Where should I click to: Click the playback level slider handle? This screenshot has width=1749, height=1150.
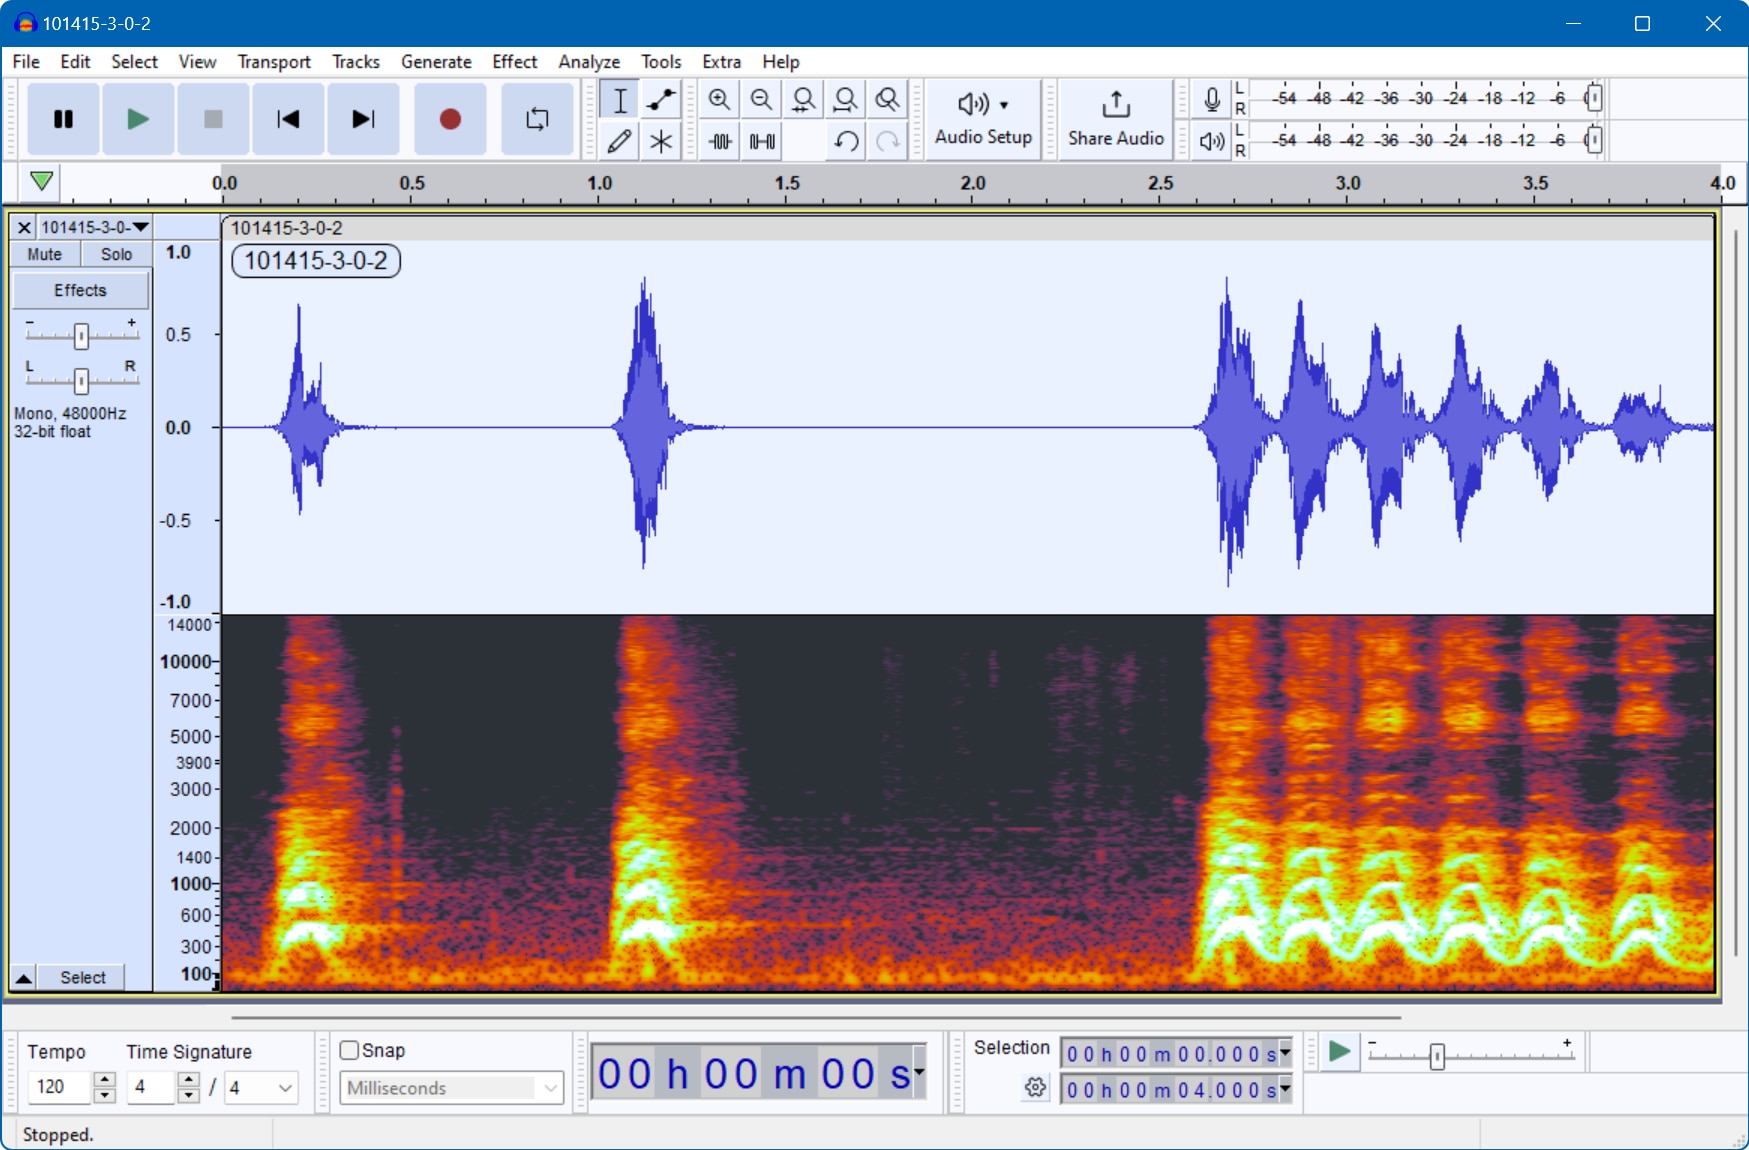click(x=1594, y=139)
